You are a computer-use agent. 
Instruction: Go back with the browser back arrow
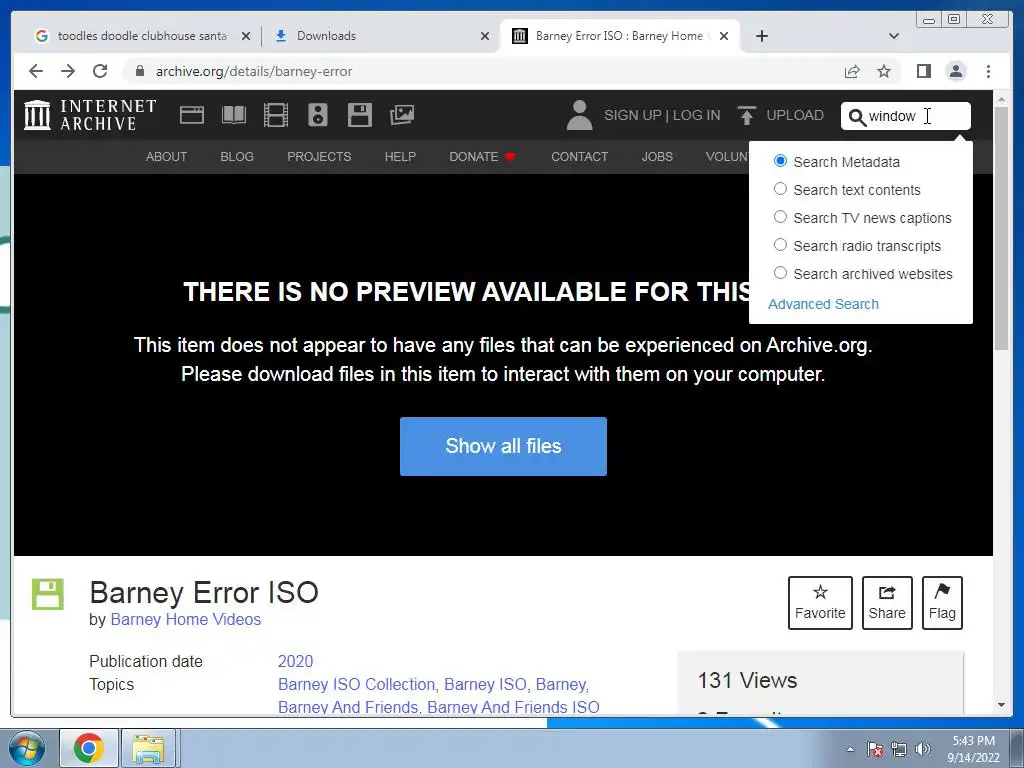[36, 71]
